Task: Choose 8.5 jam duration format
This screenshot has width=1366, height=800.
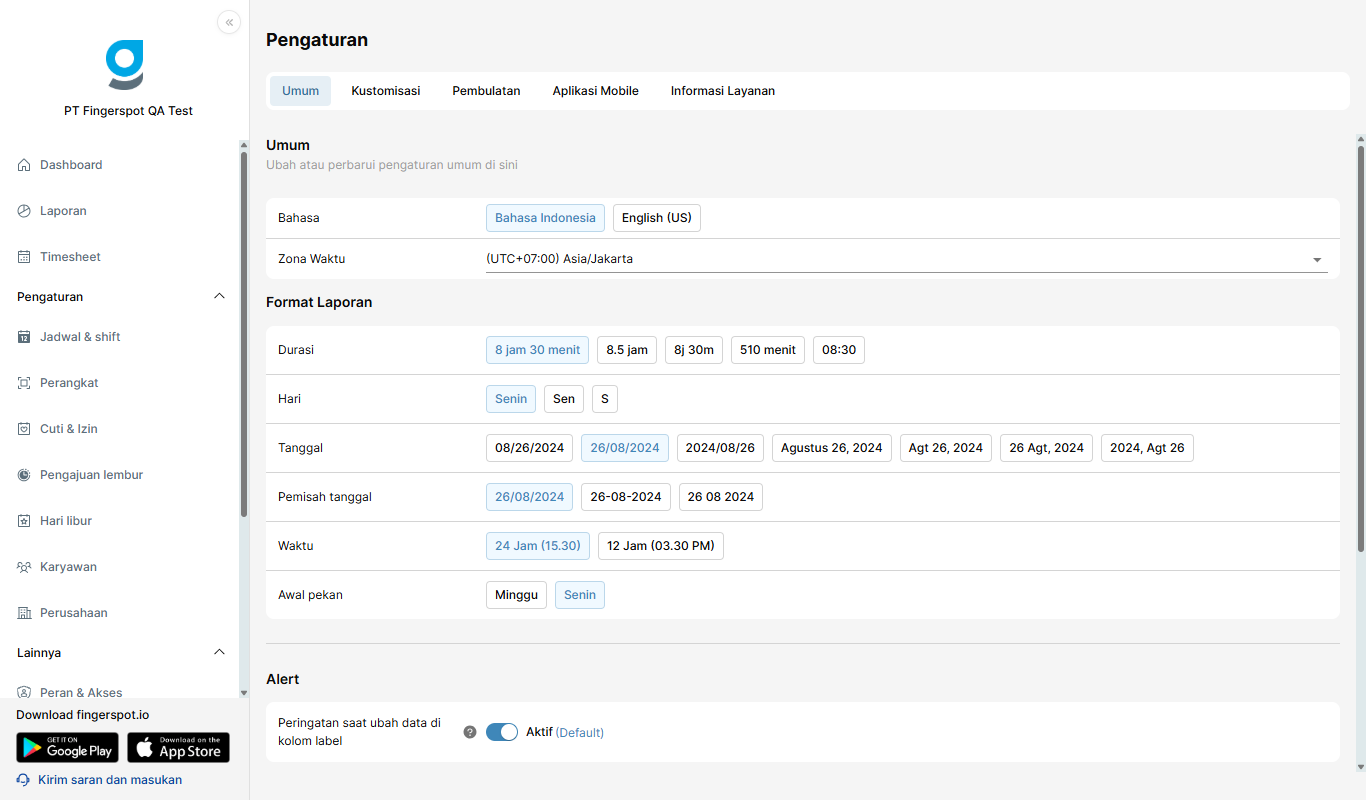Action: pos(627,350)
